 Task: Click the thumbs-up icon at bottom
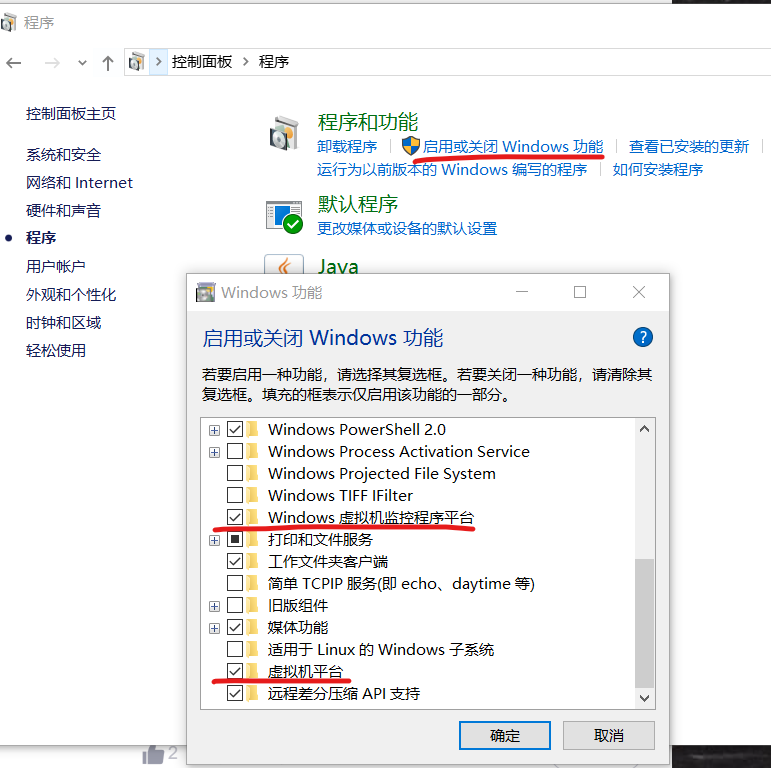(153, 754)
